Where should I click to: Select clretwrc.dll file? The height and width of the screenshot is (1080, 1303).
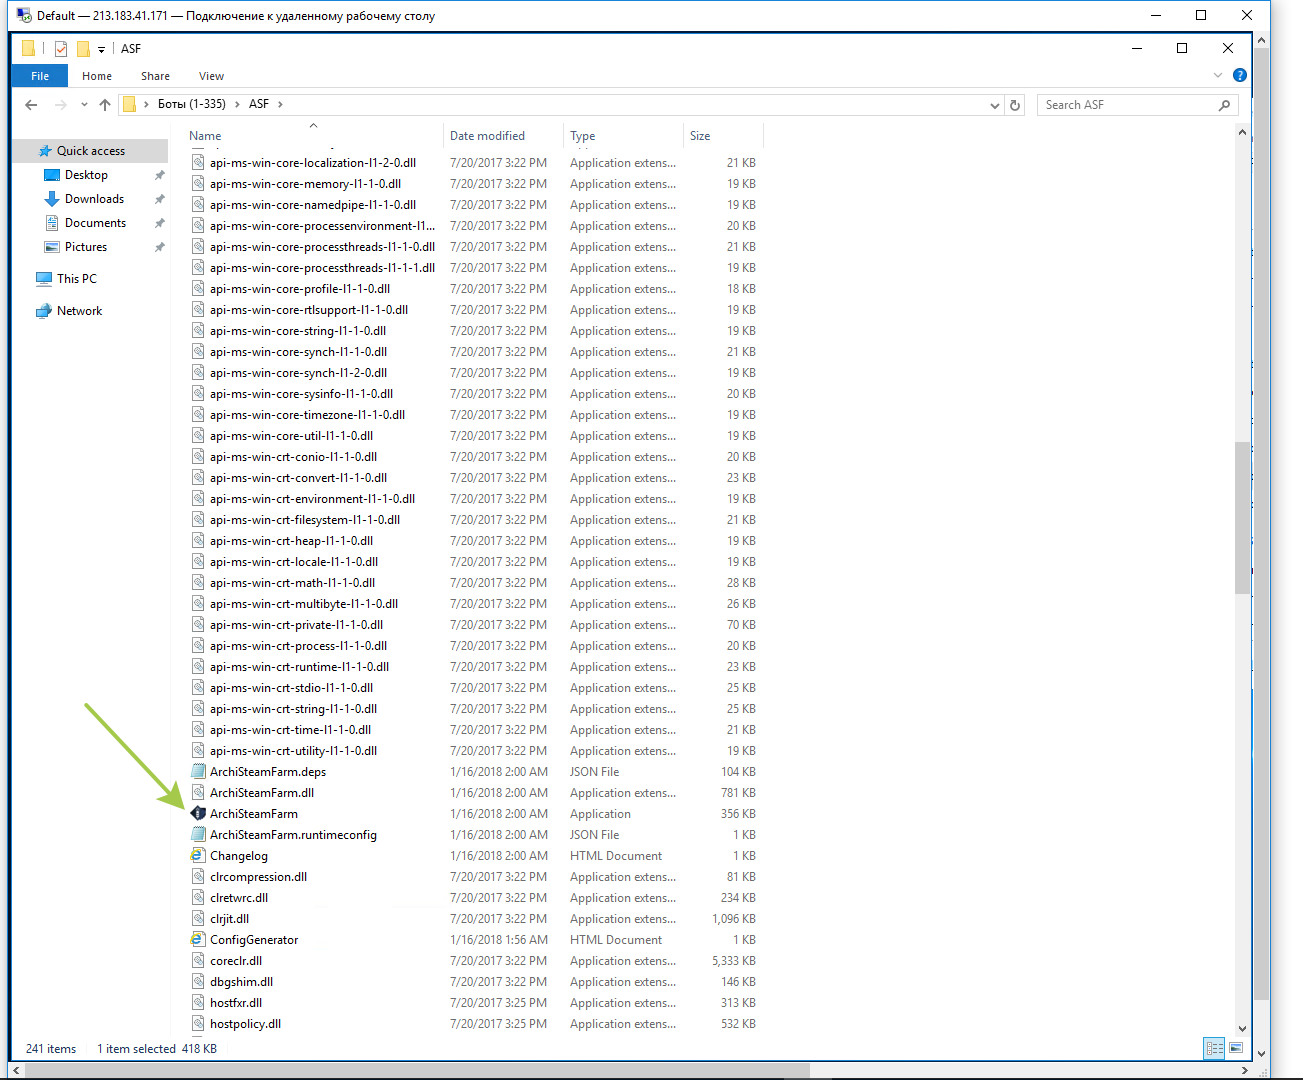click(239, 898)
